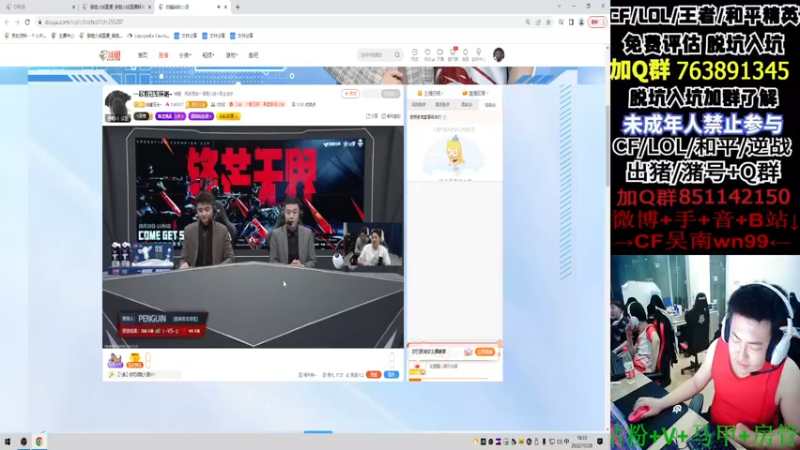
Task: Open the history clock icon
Action: pos(415,55)
